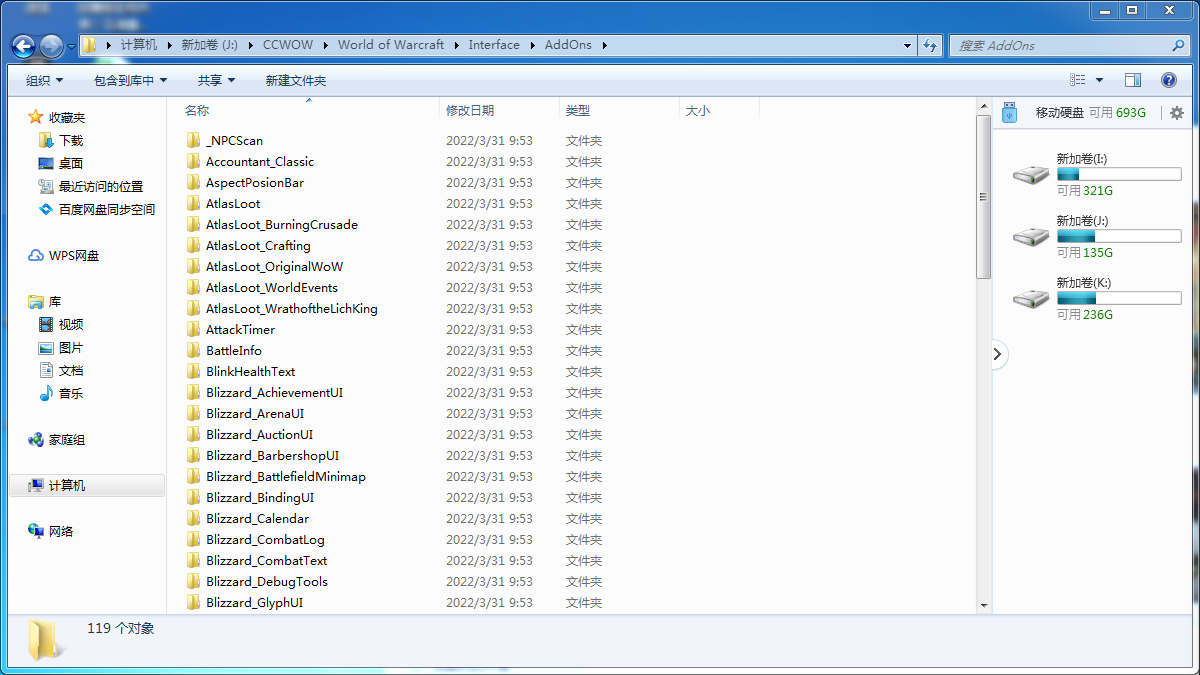
Task: Sort by the 修改日期 column header
Action: pyautogui.click(x=470, y=111)
